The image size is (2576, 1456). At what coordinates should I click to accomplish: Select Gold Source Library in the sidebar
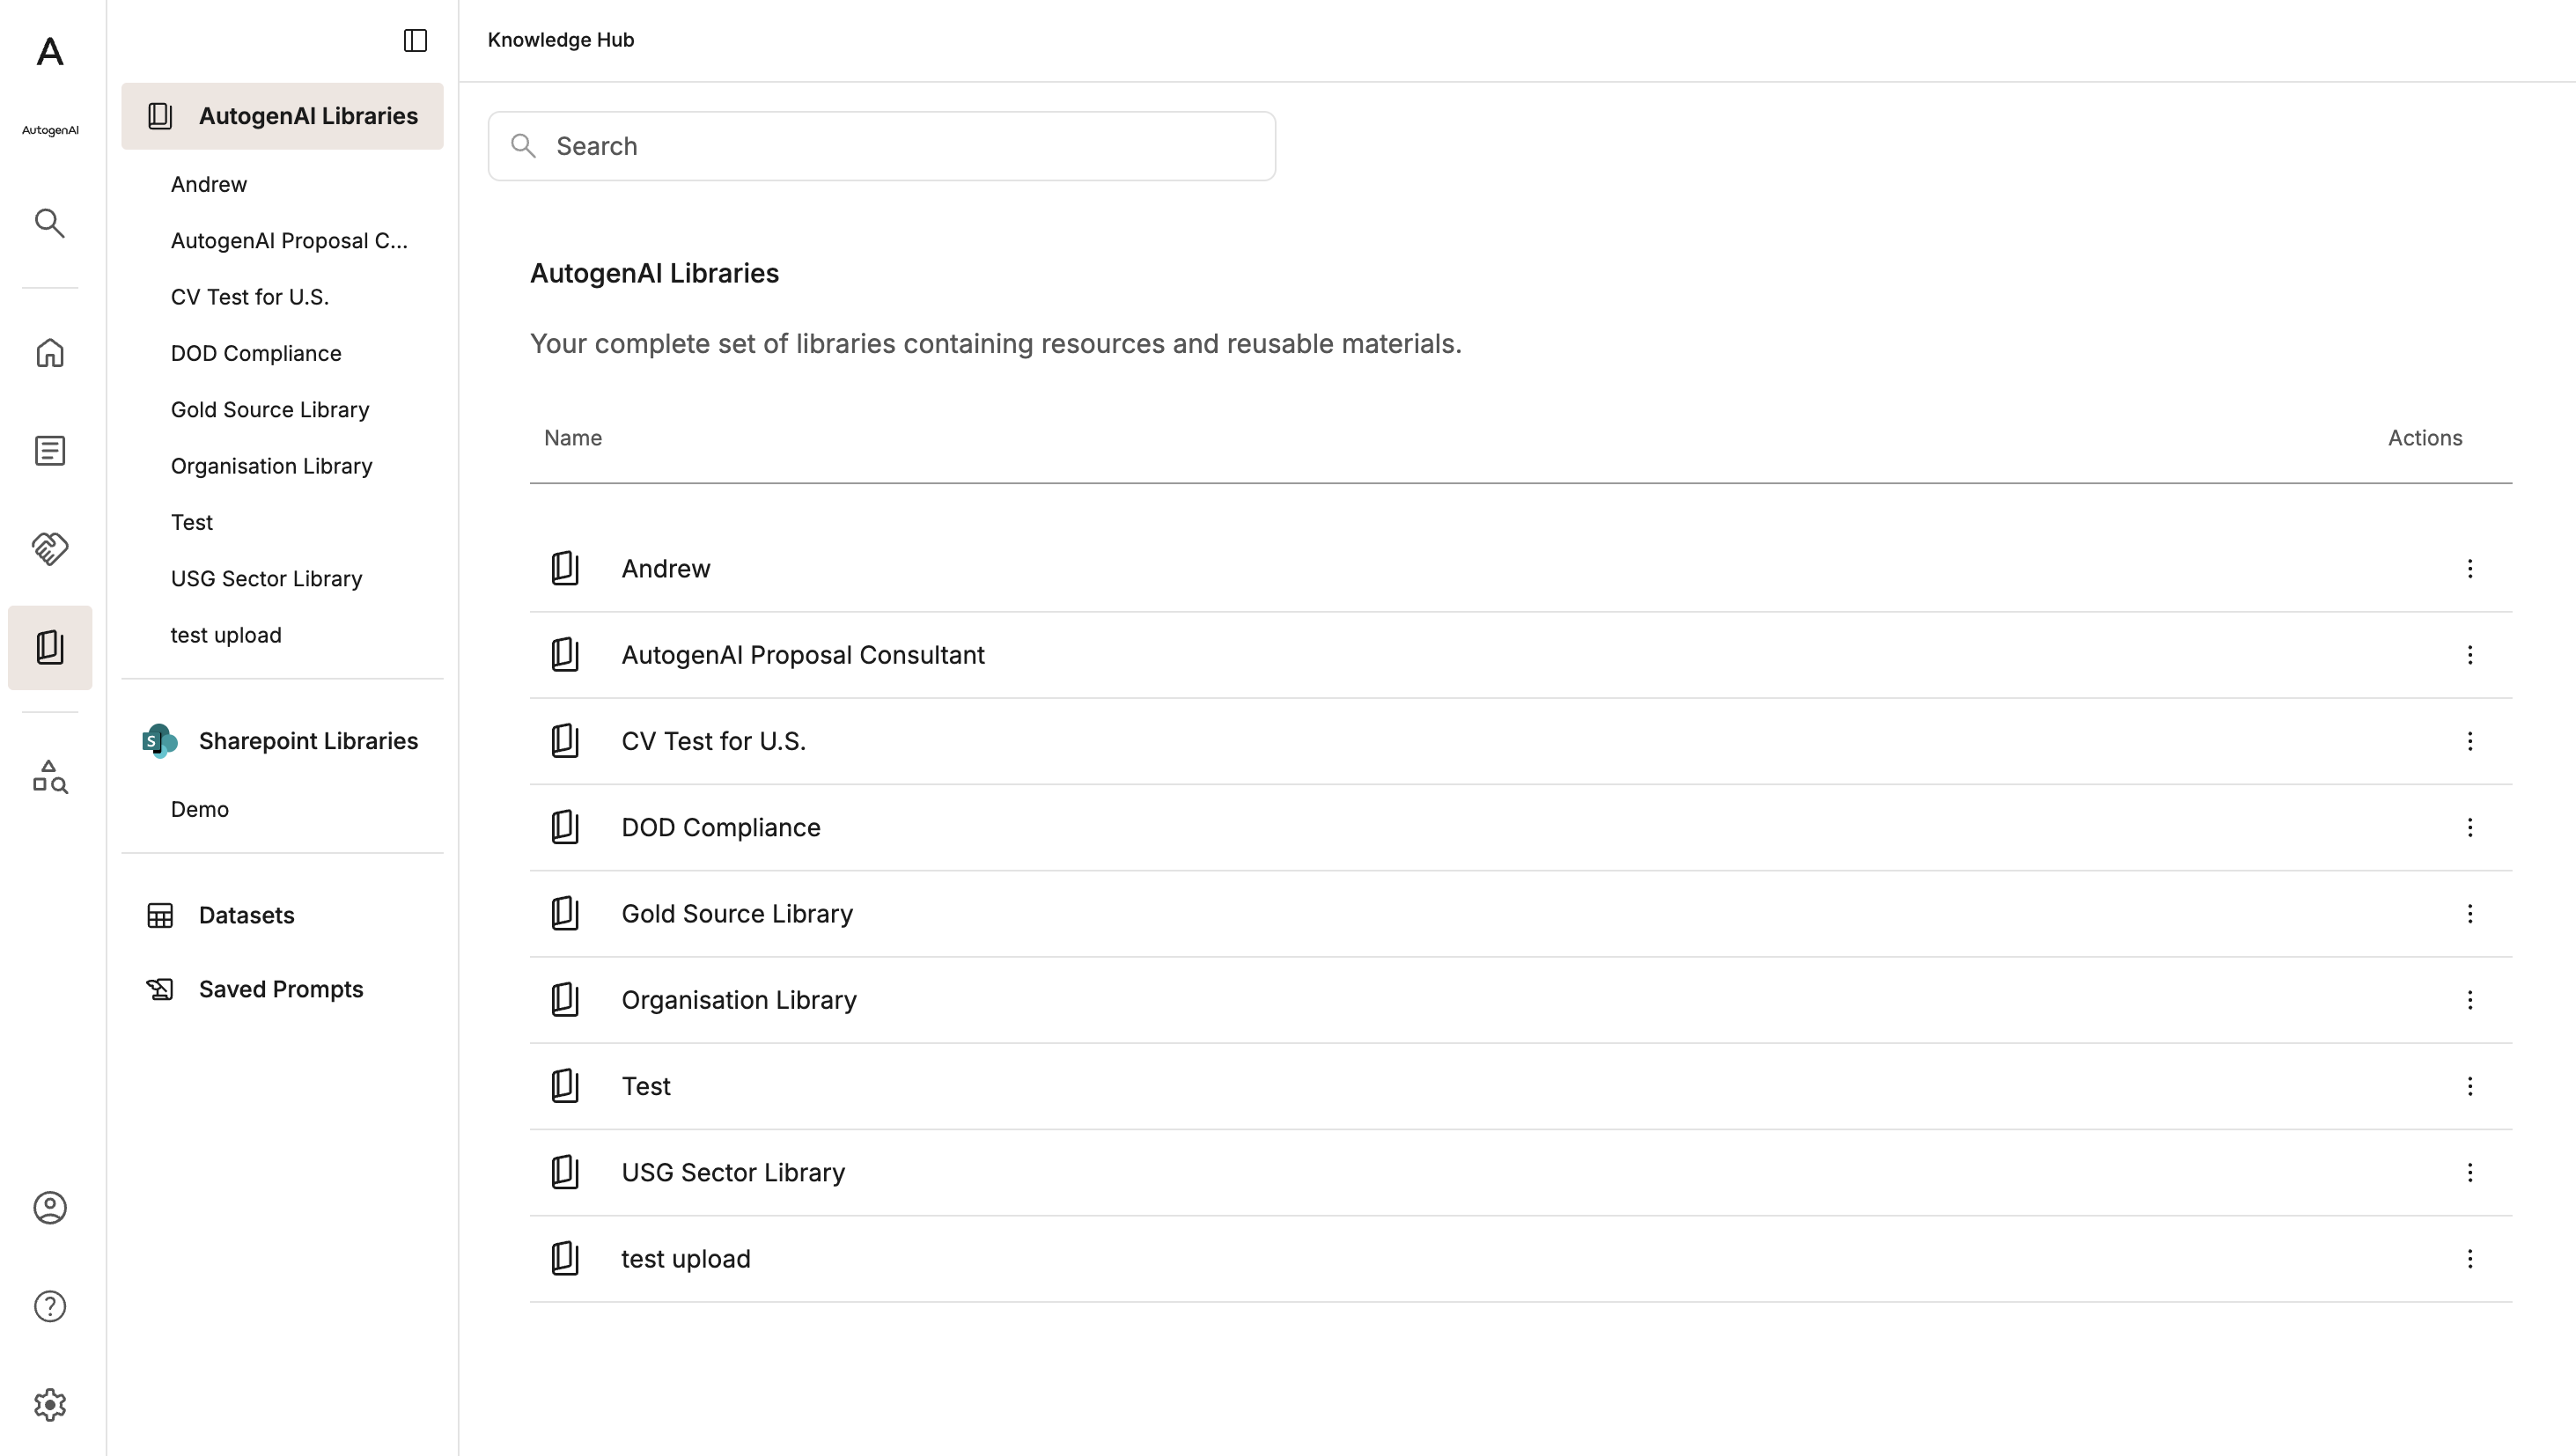point(270,410)
